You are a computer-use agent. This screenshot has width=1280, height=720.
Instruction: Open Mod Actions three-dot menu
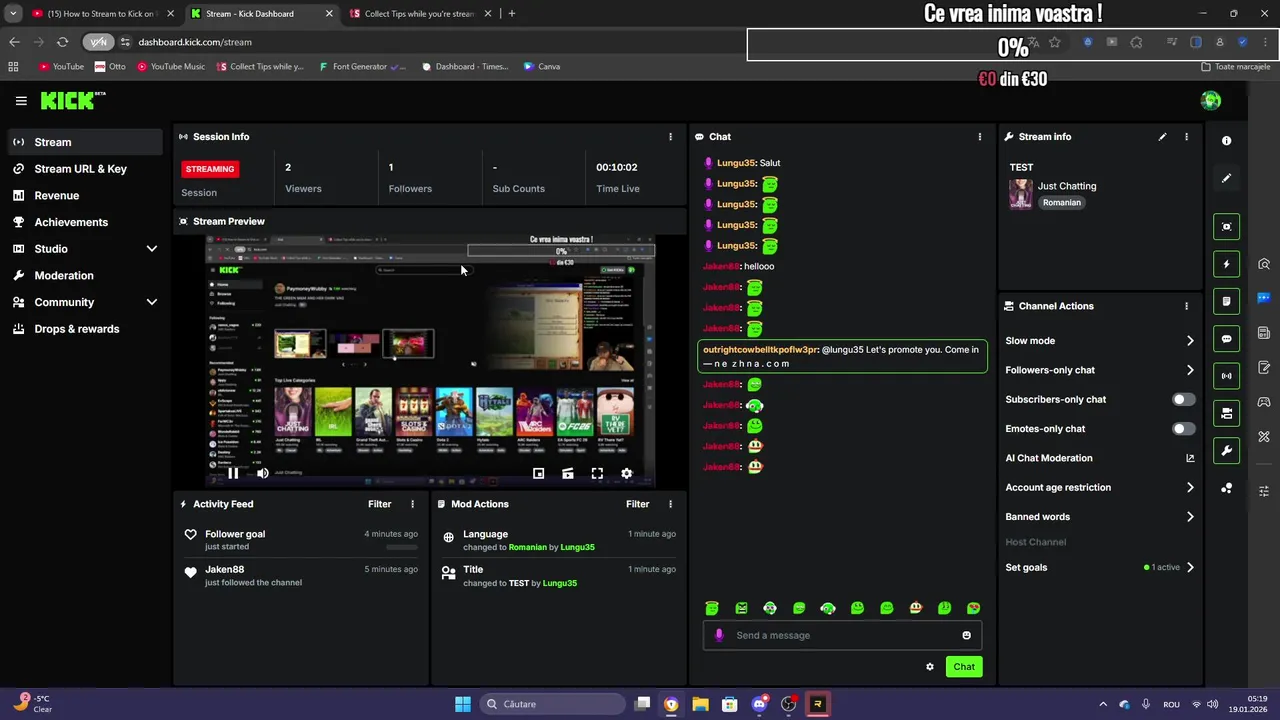pyautogui.click(x=670, y=504)
